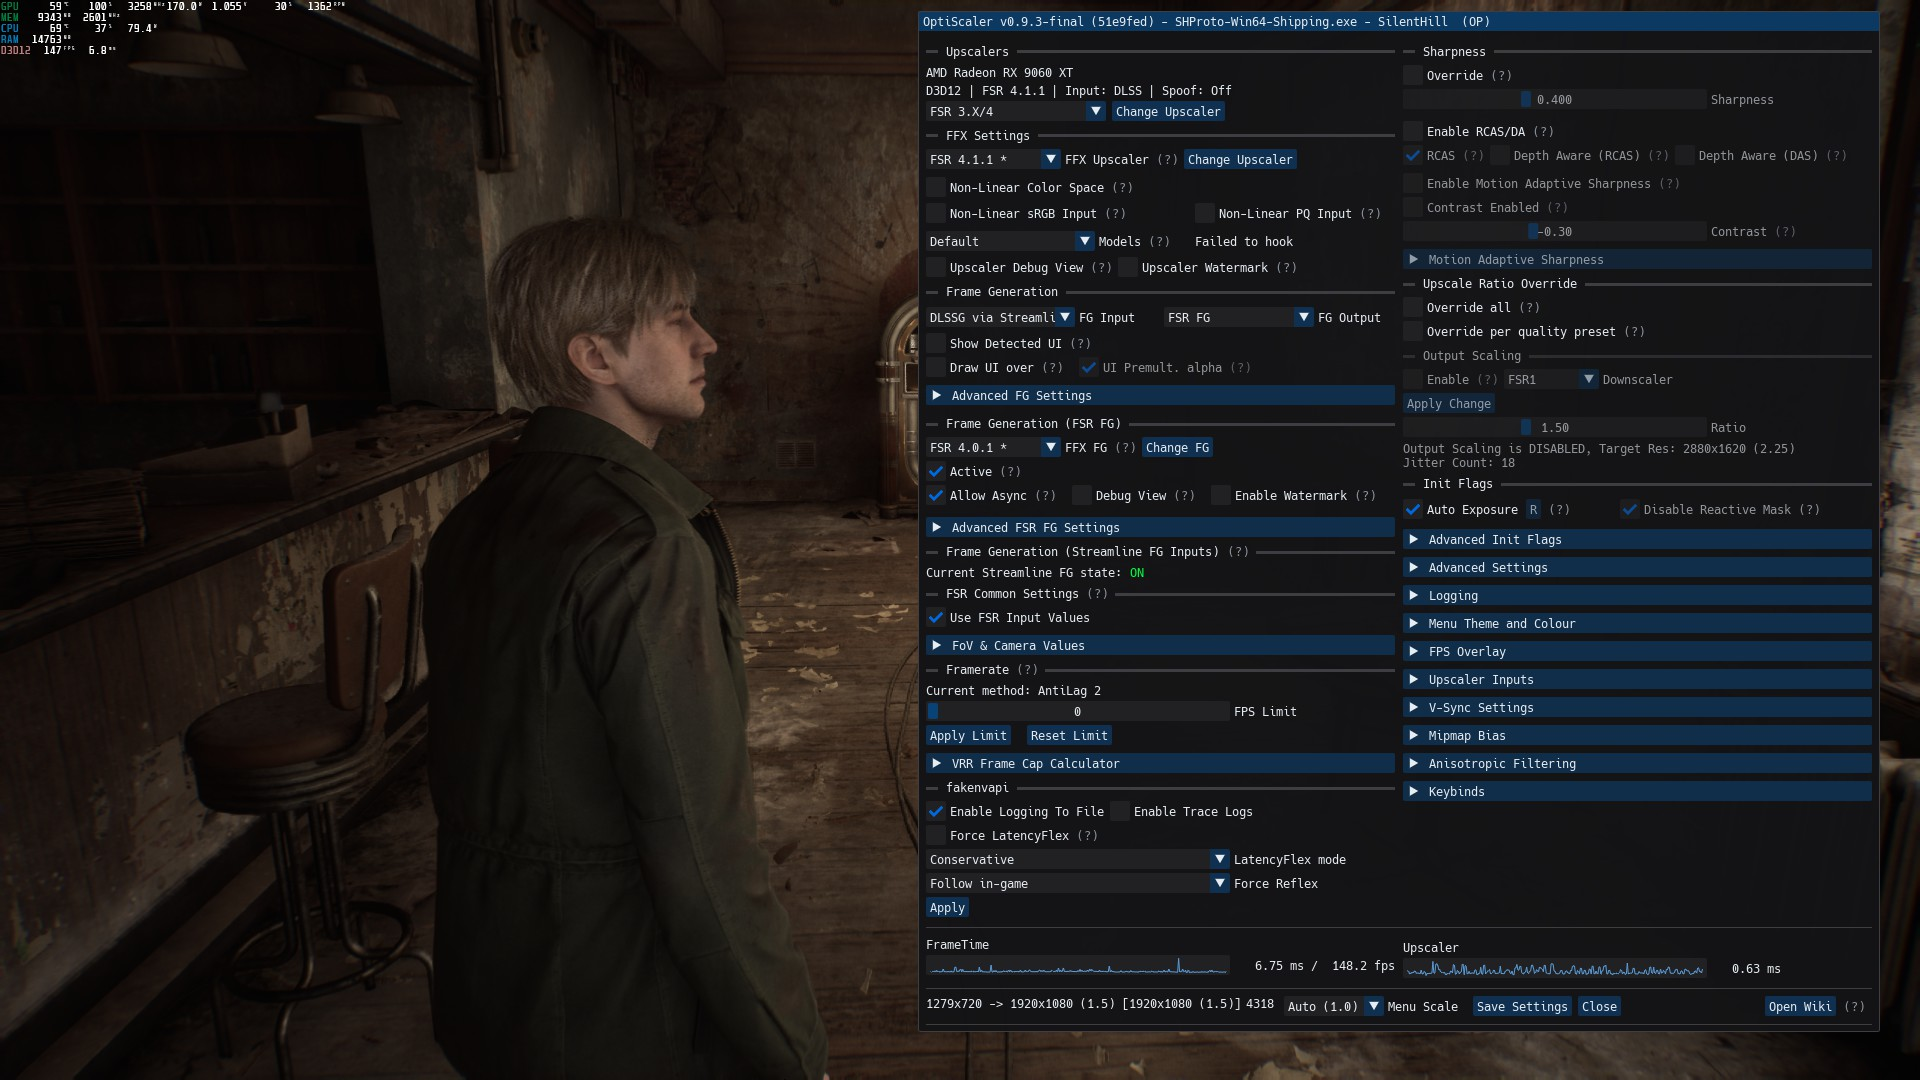
Task: Click Change Upscaler next to FFX Upscaler
Action: coord(1239,160)
